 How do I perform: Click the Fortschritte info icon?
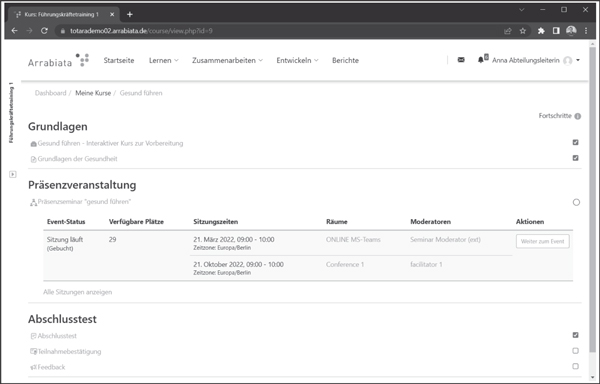[x=577, y=116]
